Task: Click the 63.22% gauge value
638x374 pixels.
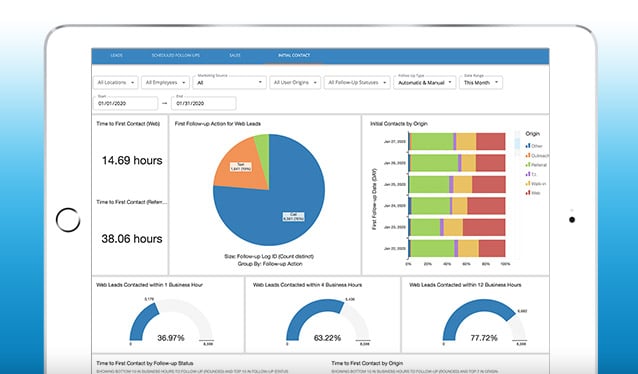Action: tap(328, 338)
